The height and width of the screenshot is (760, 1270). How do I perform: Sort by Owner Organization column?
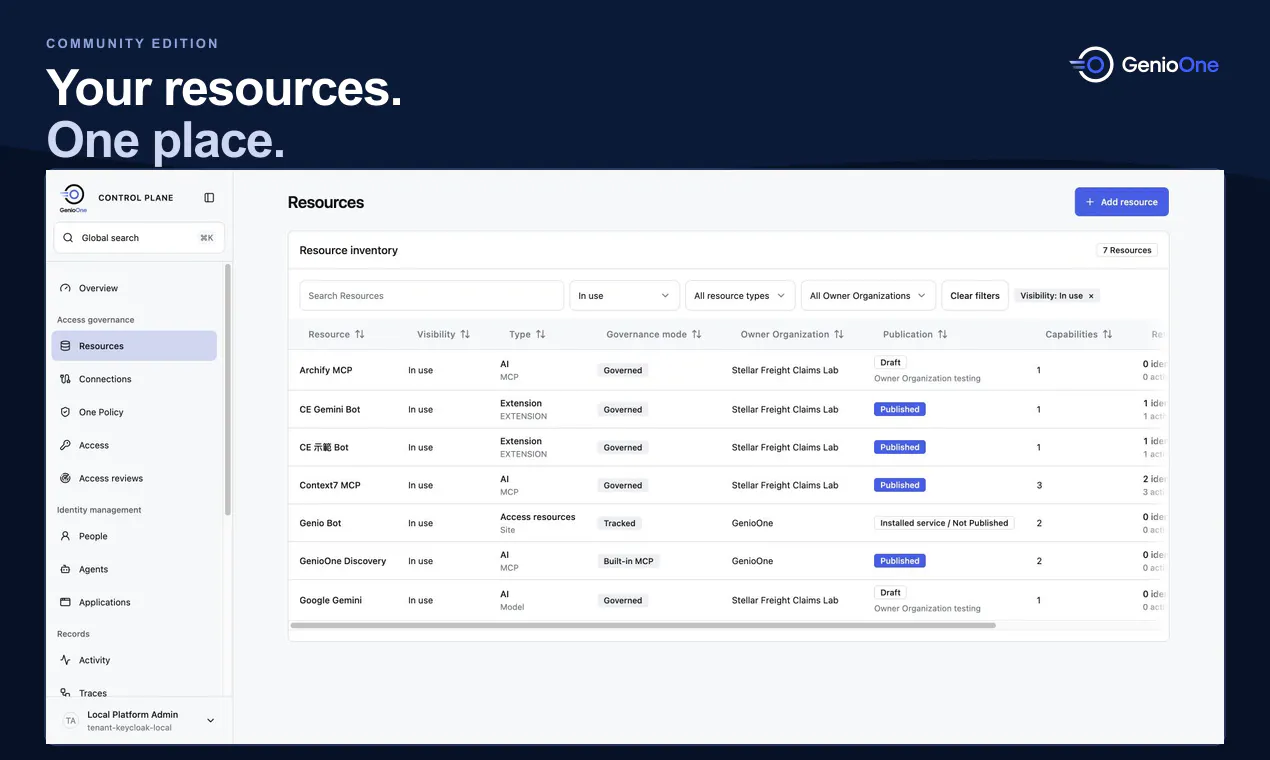(x=792, y=334)
